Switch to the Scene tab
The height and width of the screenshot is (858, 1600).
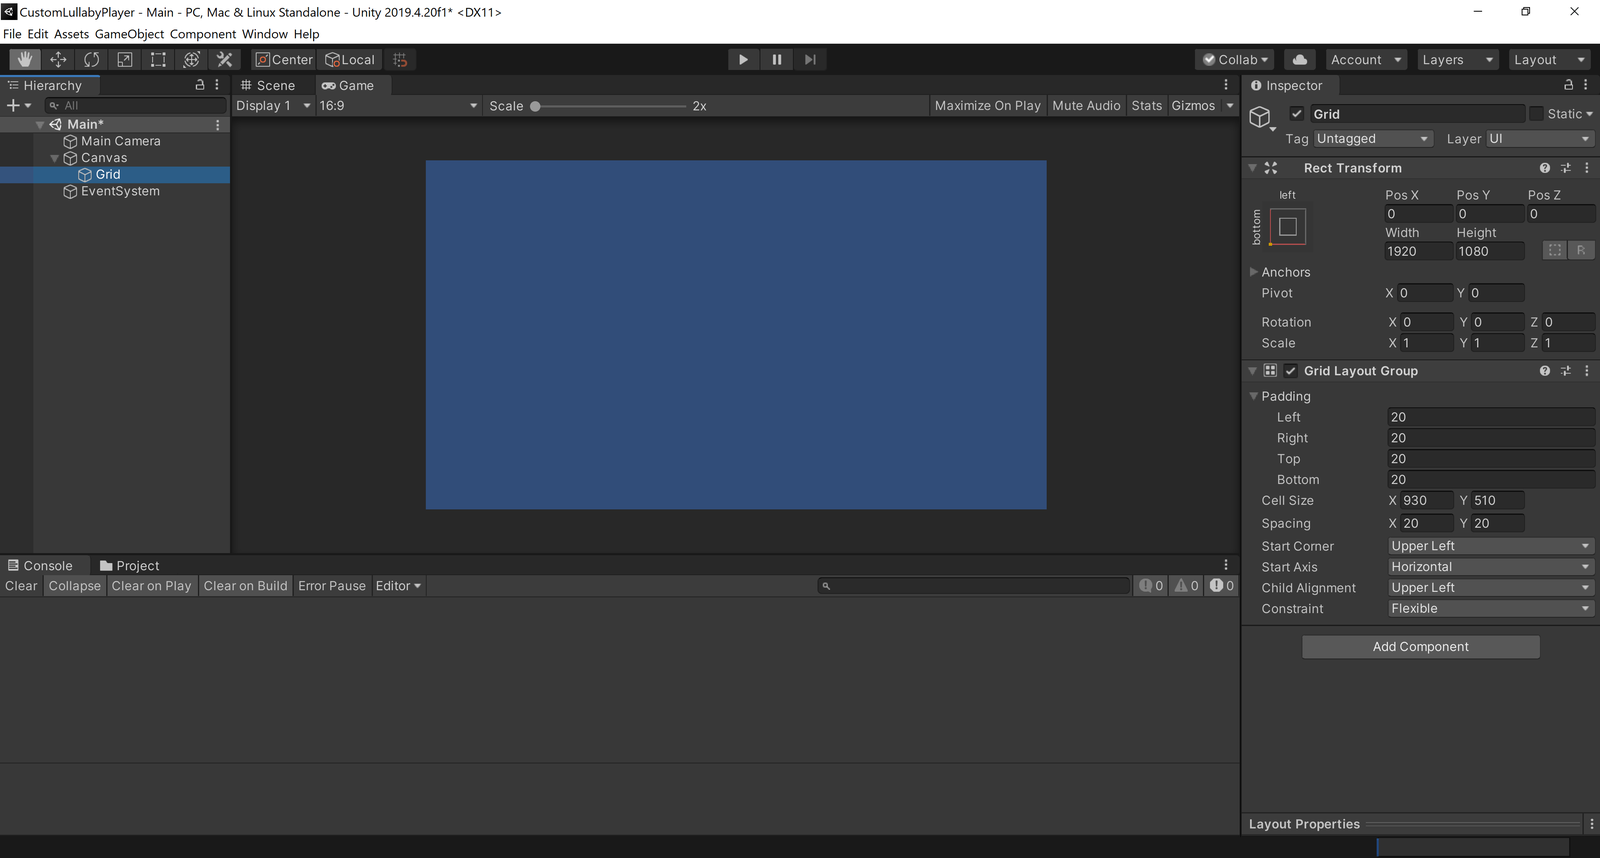coord(268,86)
